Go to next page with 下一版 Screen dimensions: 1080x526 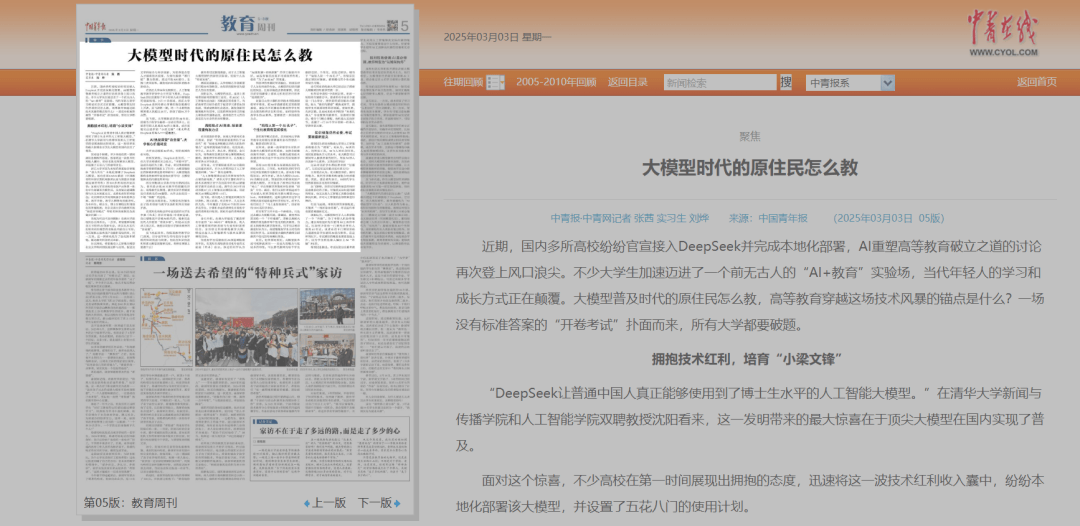[x=374, y=503]
